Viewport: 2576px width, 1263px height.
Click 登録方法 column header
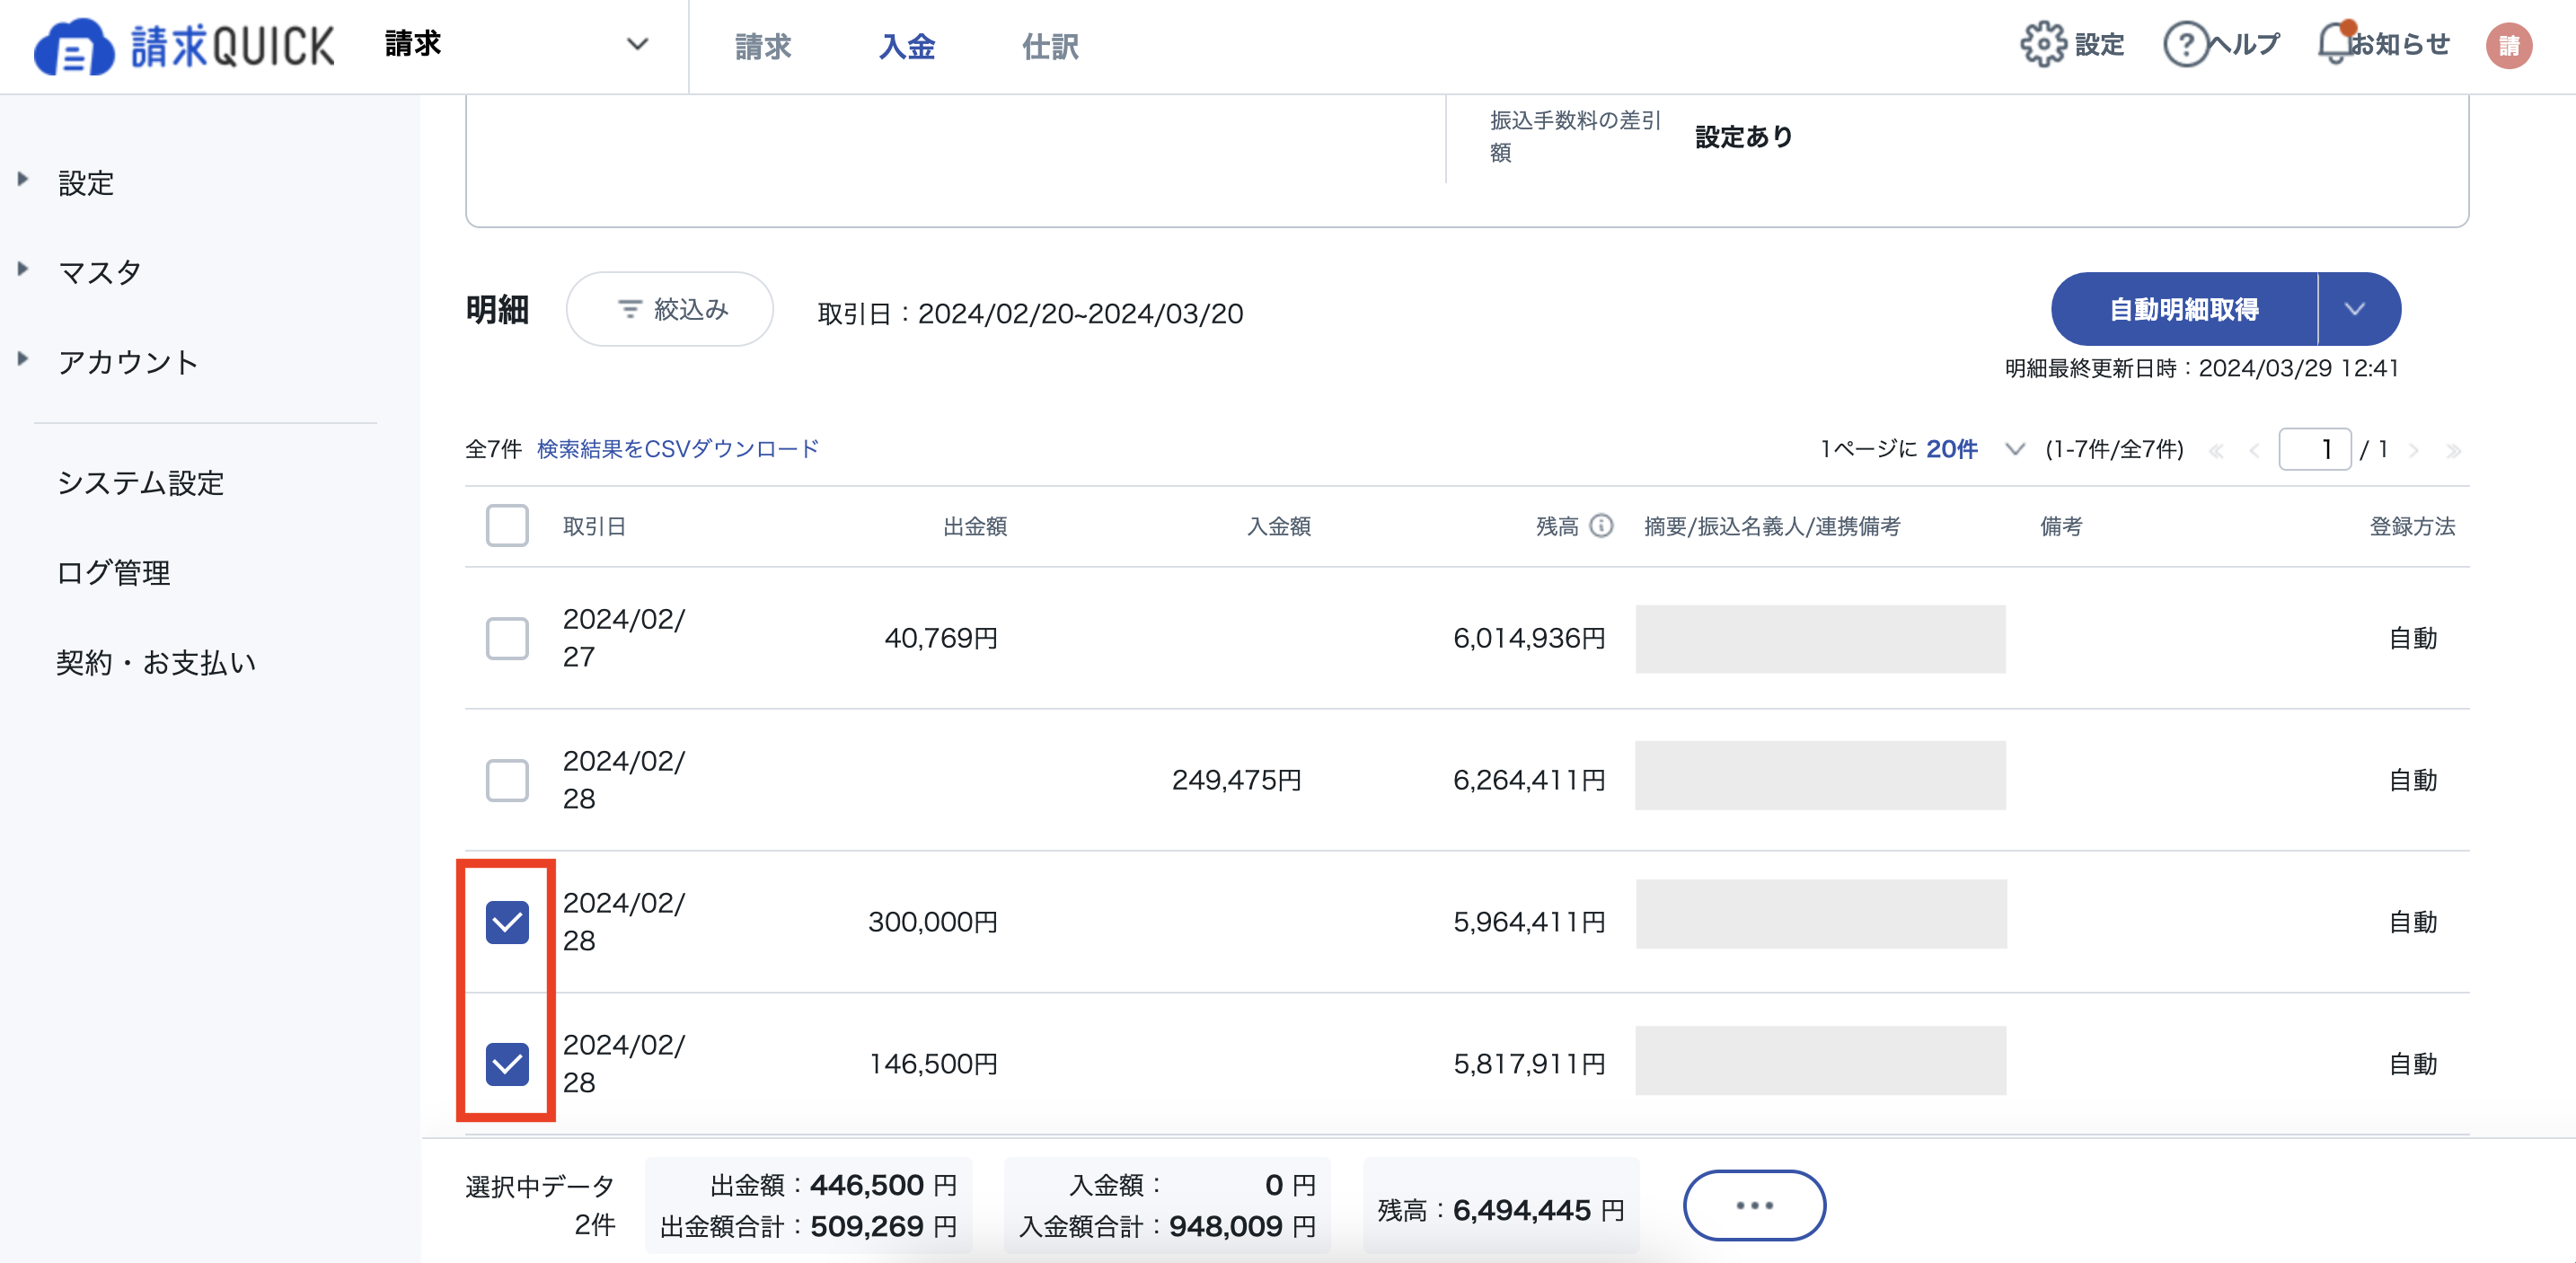click(x=2412, y=526)
